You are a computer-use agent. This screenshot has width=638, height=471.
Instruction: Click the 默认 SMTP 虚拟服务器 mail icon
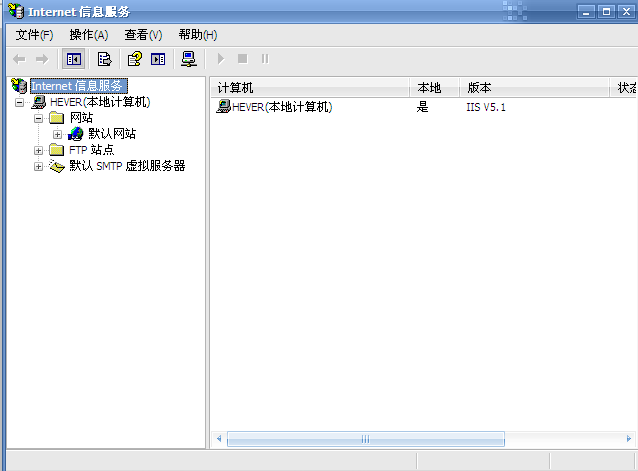click(57, 166)
